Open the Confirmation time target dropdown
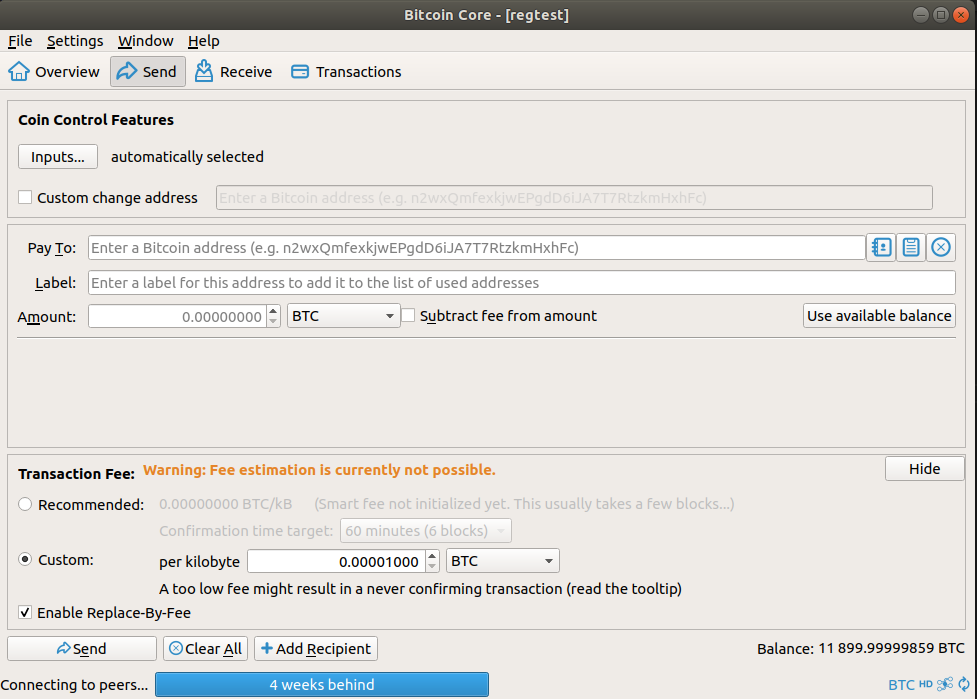Screen dimensions: 977x699 pos(426,531)
